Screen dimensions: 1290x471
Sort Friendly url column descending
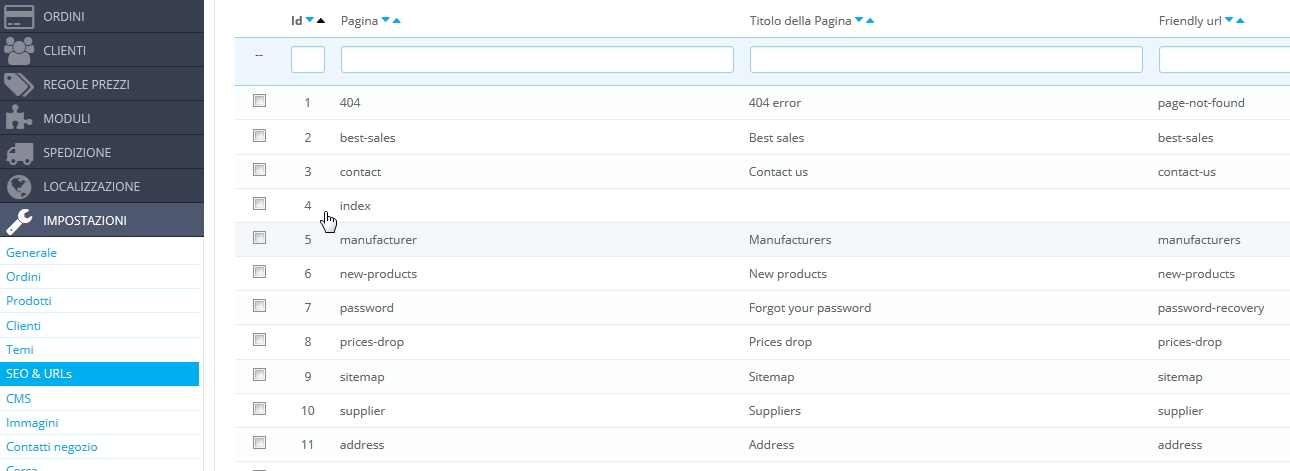(1229, 21)
